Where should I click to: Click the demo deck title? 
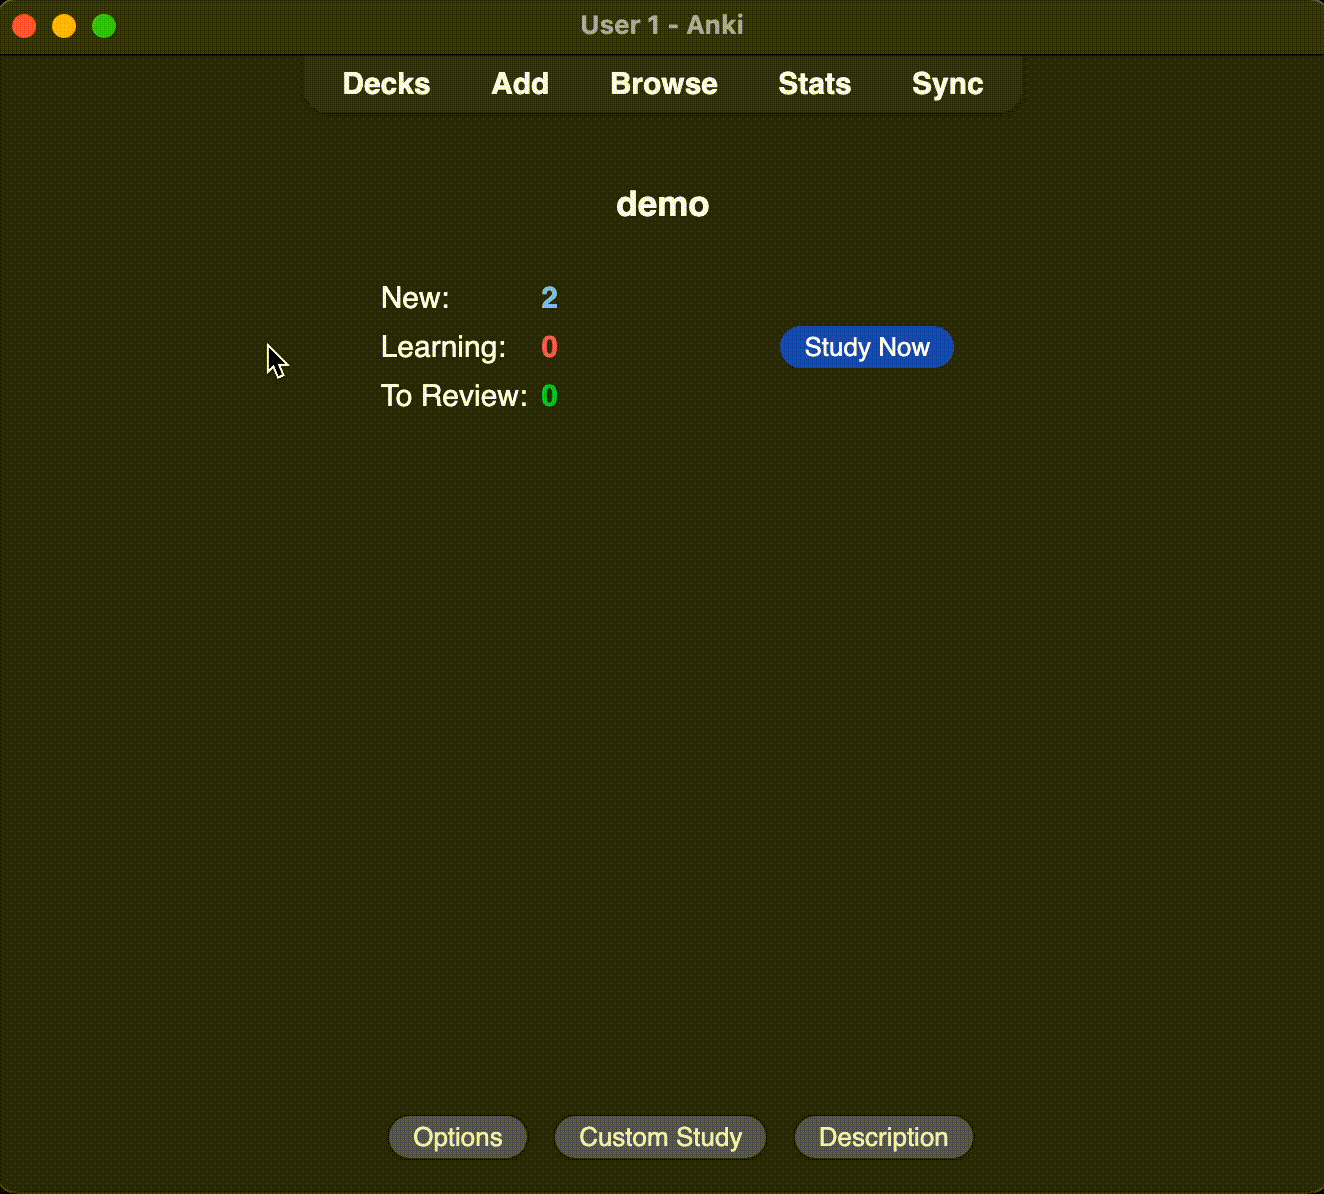(x=662, y=204)
